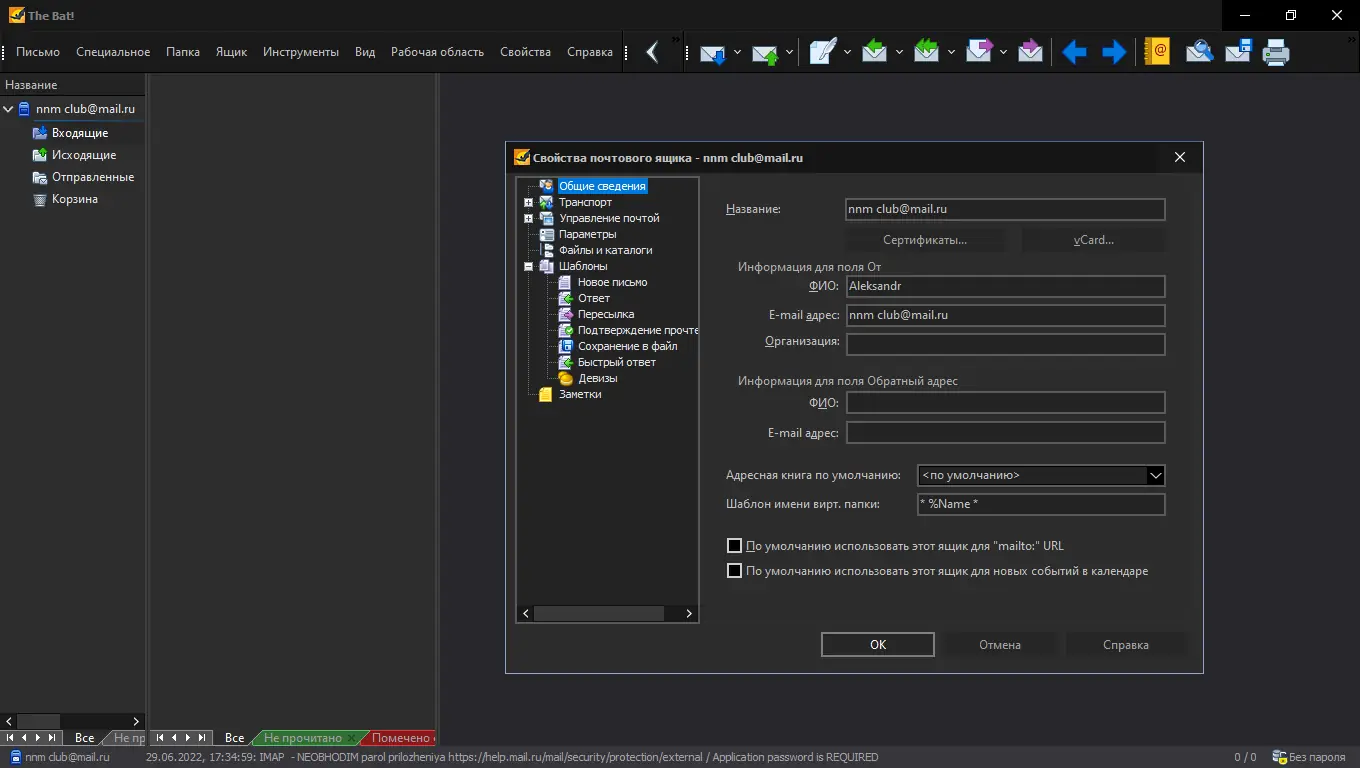Viewport: 1360px width, 768px height.
Task: Open the dropdown arrow next to new message icon
Action: (x=846, y=52)
